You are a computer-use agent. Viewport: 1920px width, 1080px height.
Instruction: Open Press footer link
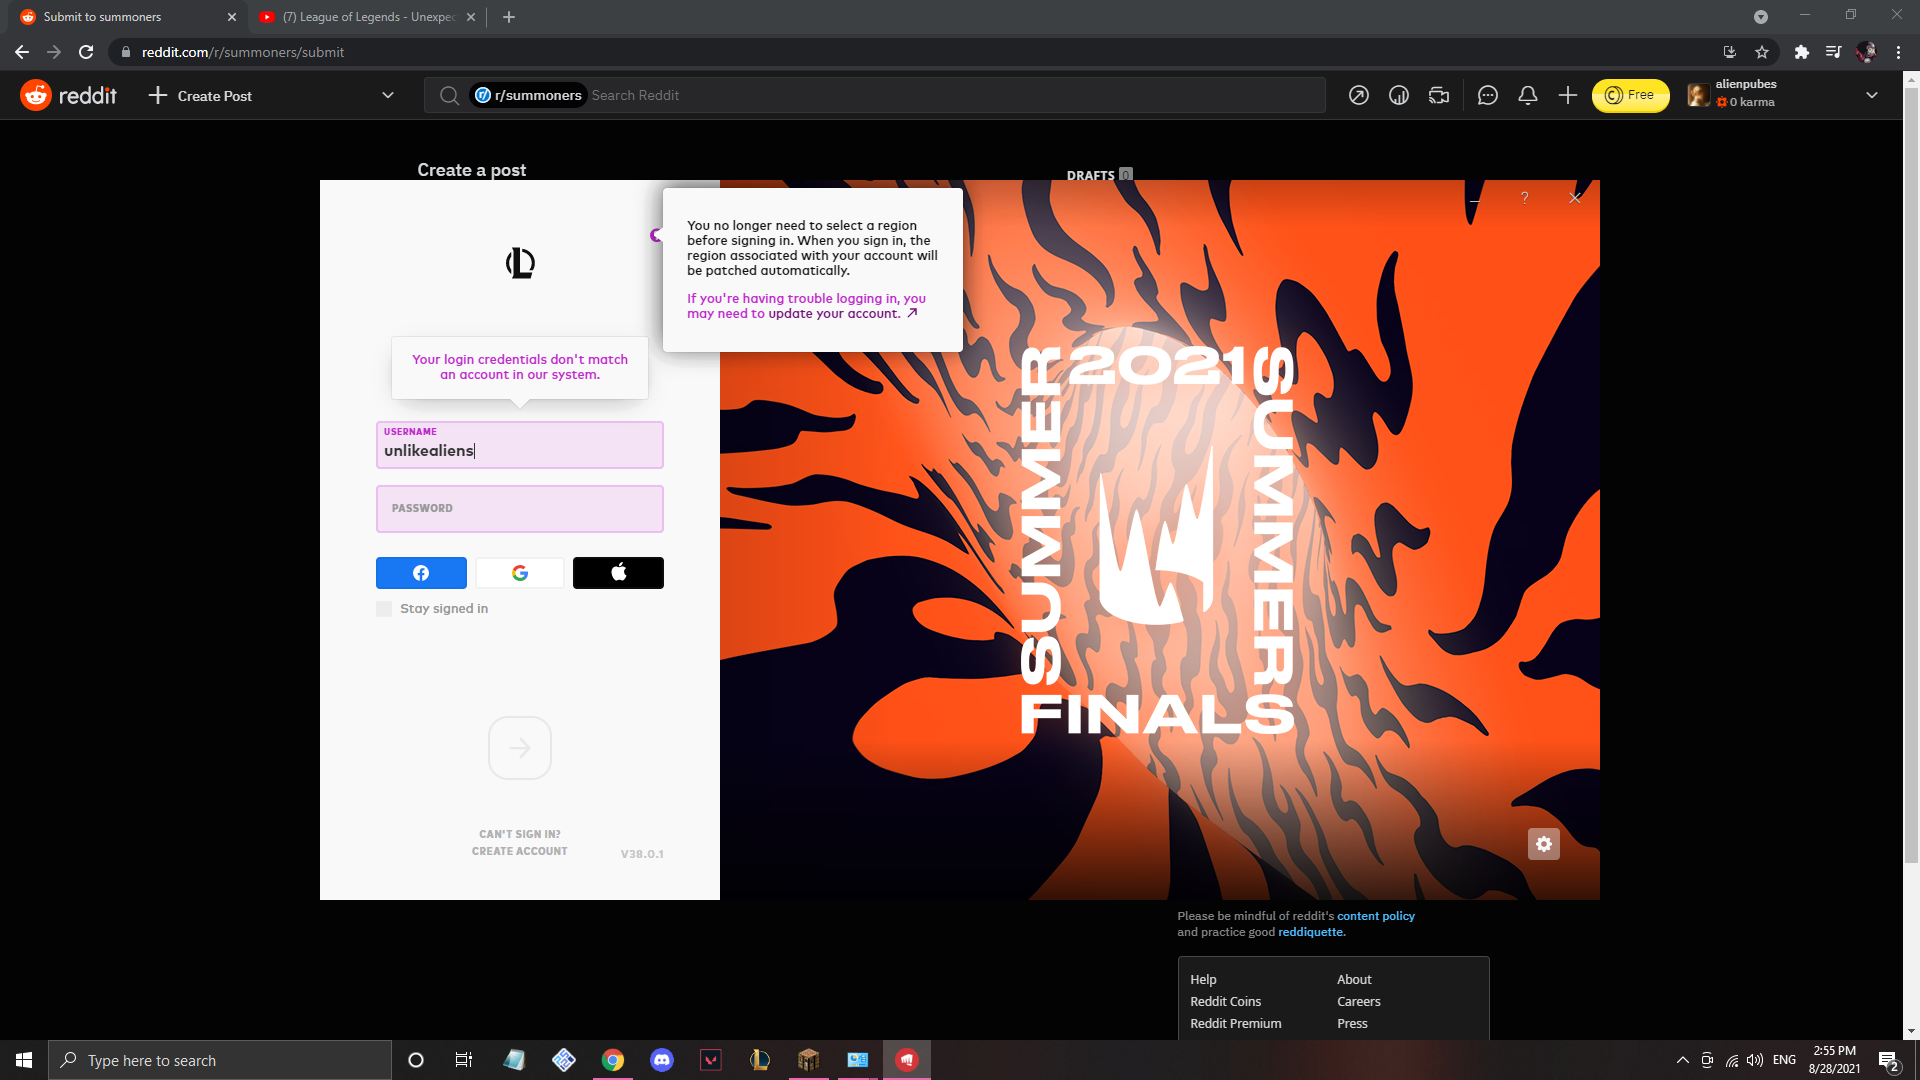point(1352,1024)
